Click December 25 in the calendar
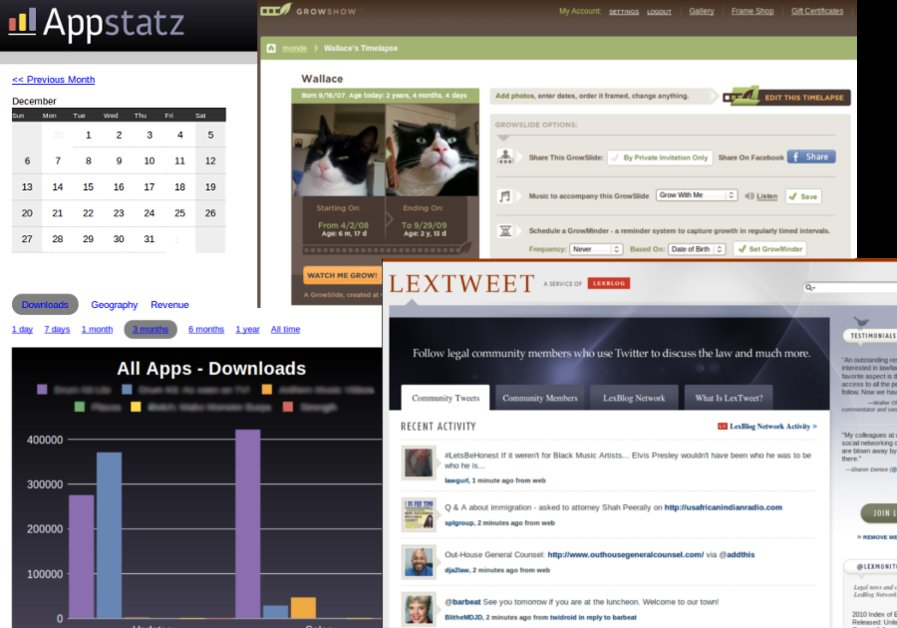Viewport: 897px width, 628px height. (x=180, y=213)
